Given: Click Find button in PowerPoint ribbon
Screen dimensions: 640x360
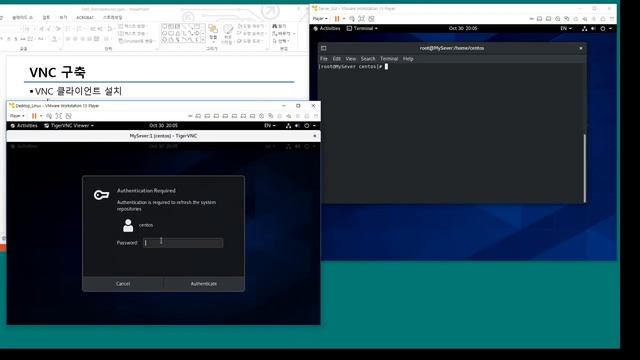Looking at the screenshot, I should tap(280, 26).
